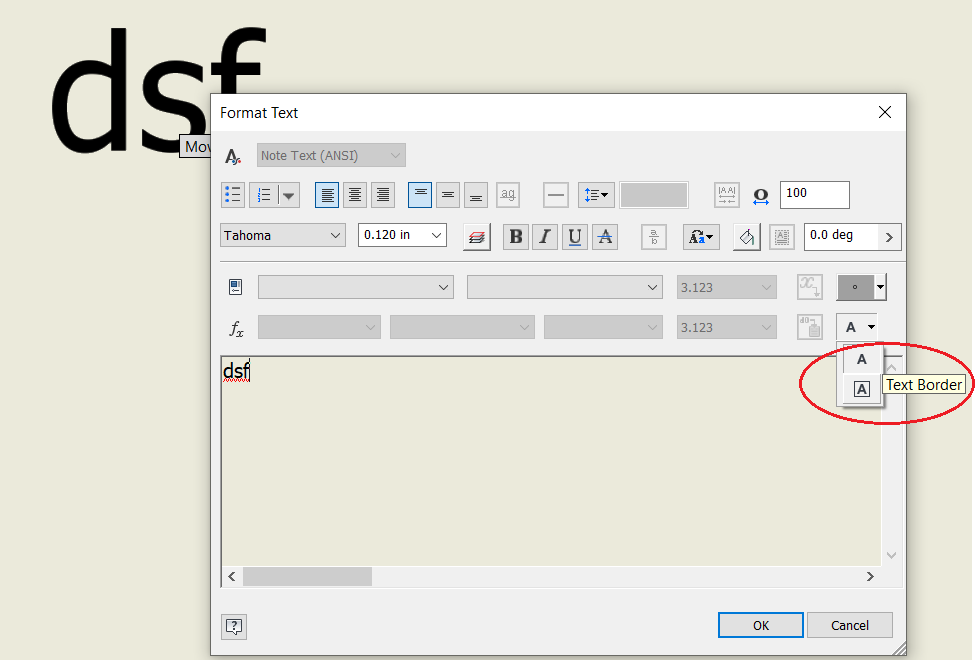975x662 pixels.
Task: Confirm the dialog by clicking OK
Action: tap(760, 624)
